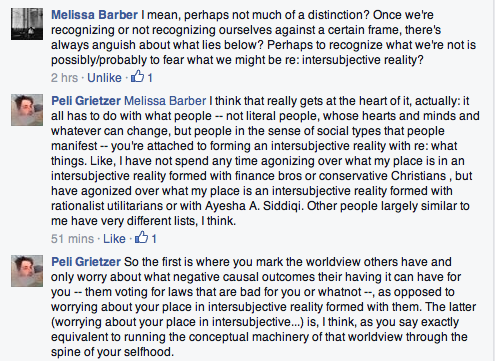
Task: Click Peli Grietzer name on second comment
Action: coord(86,101)
